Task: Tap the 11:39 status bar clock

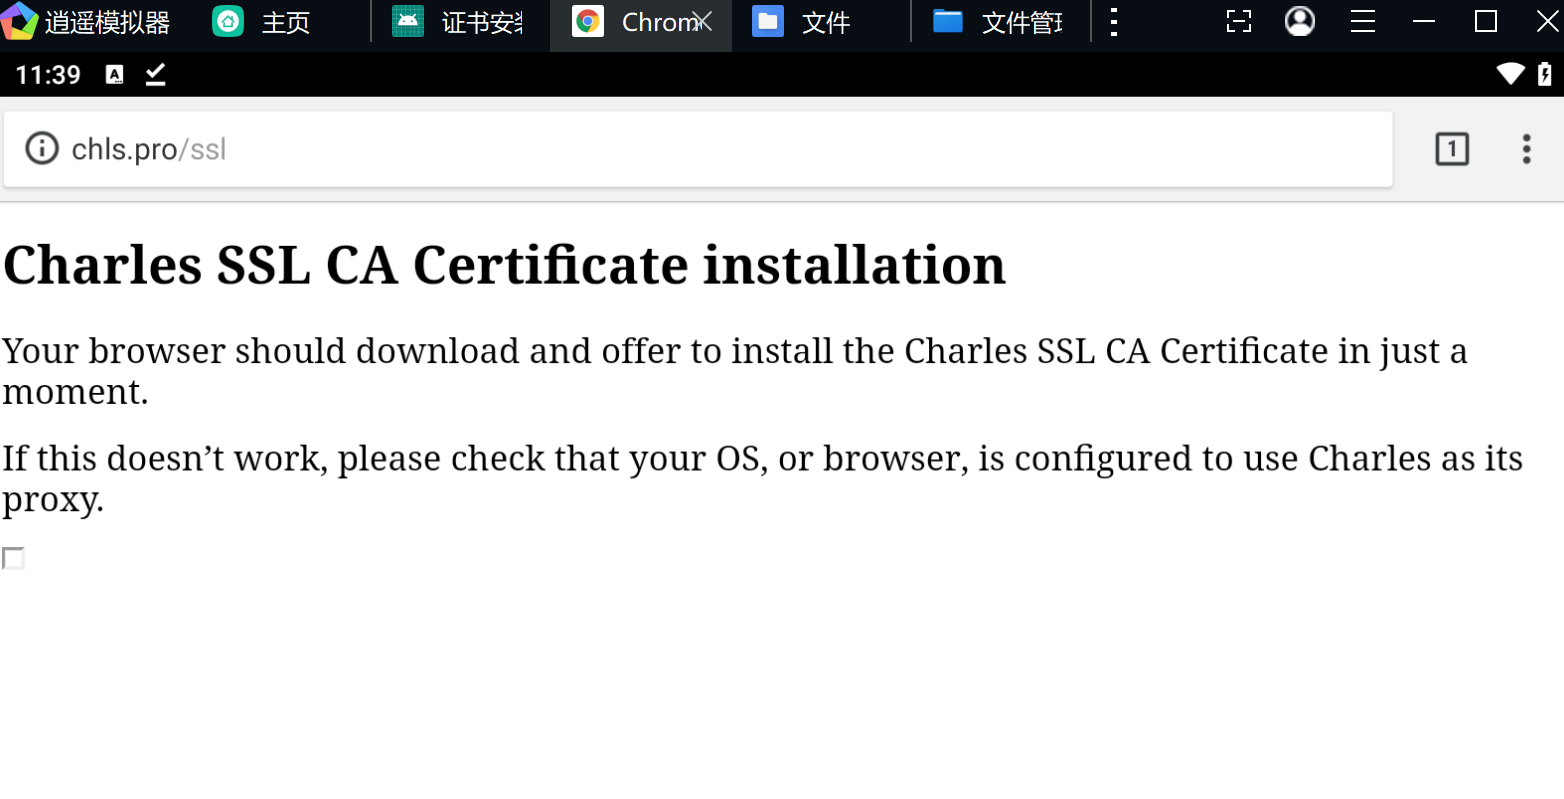Action: coord(48,75)
